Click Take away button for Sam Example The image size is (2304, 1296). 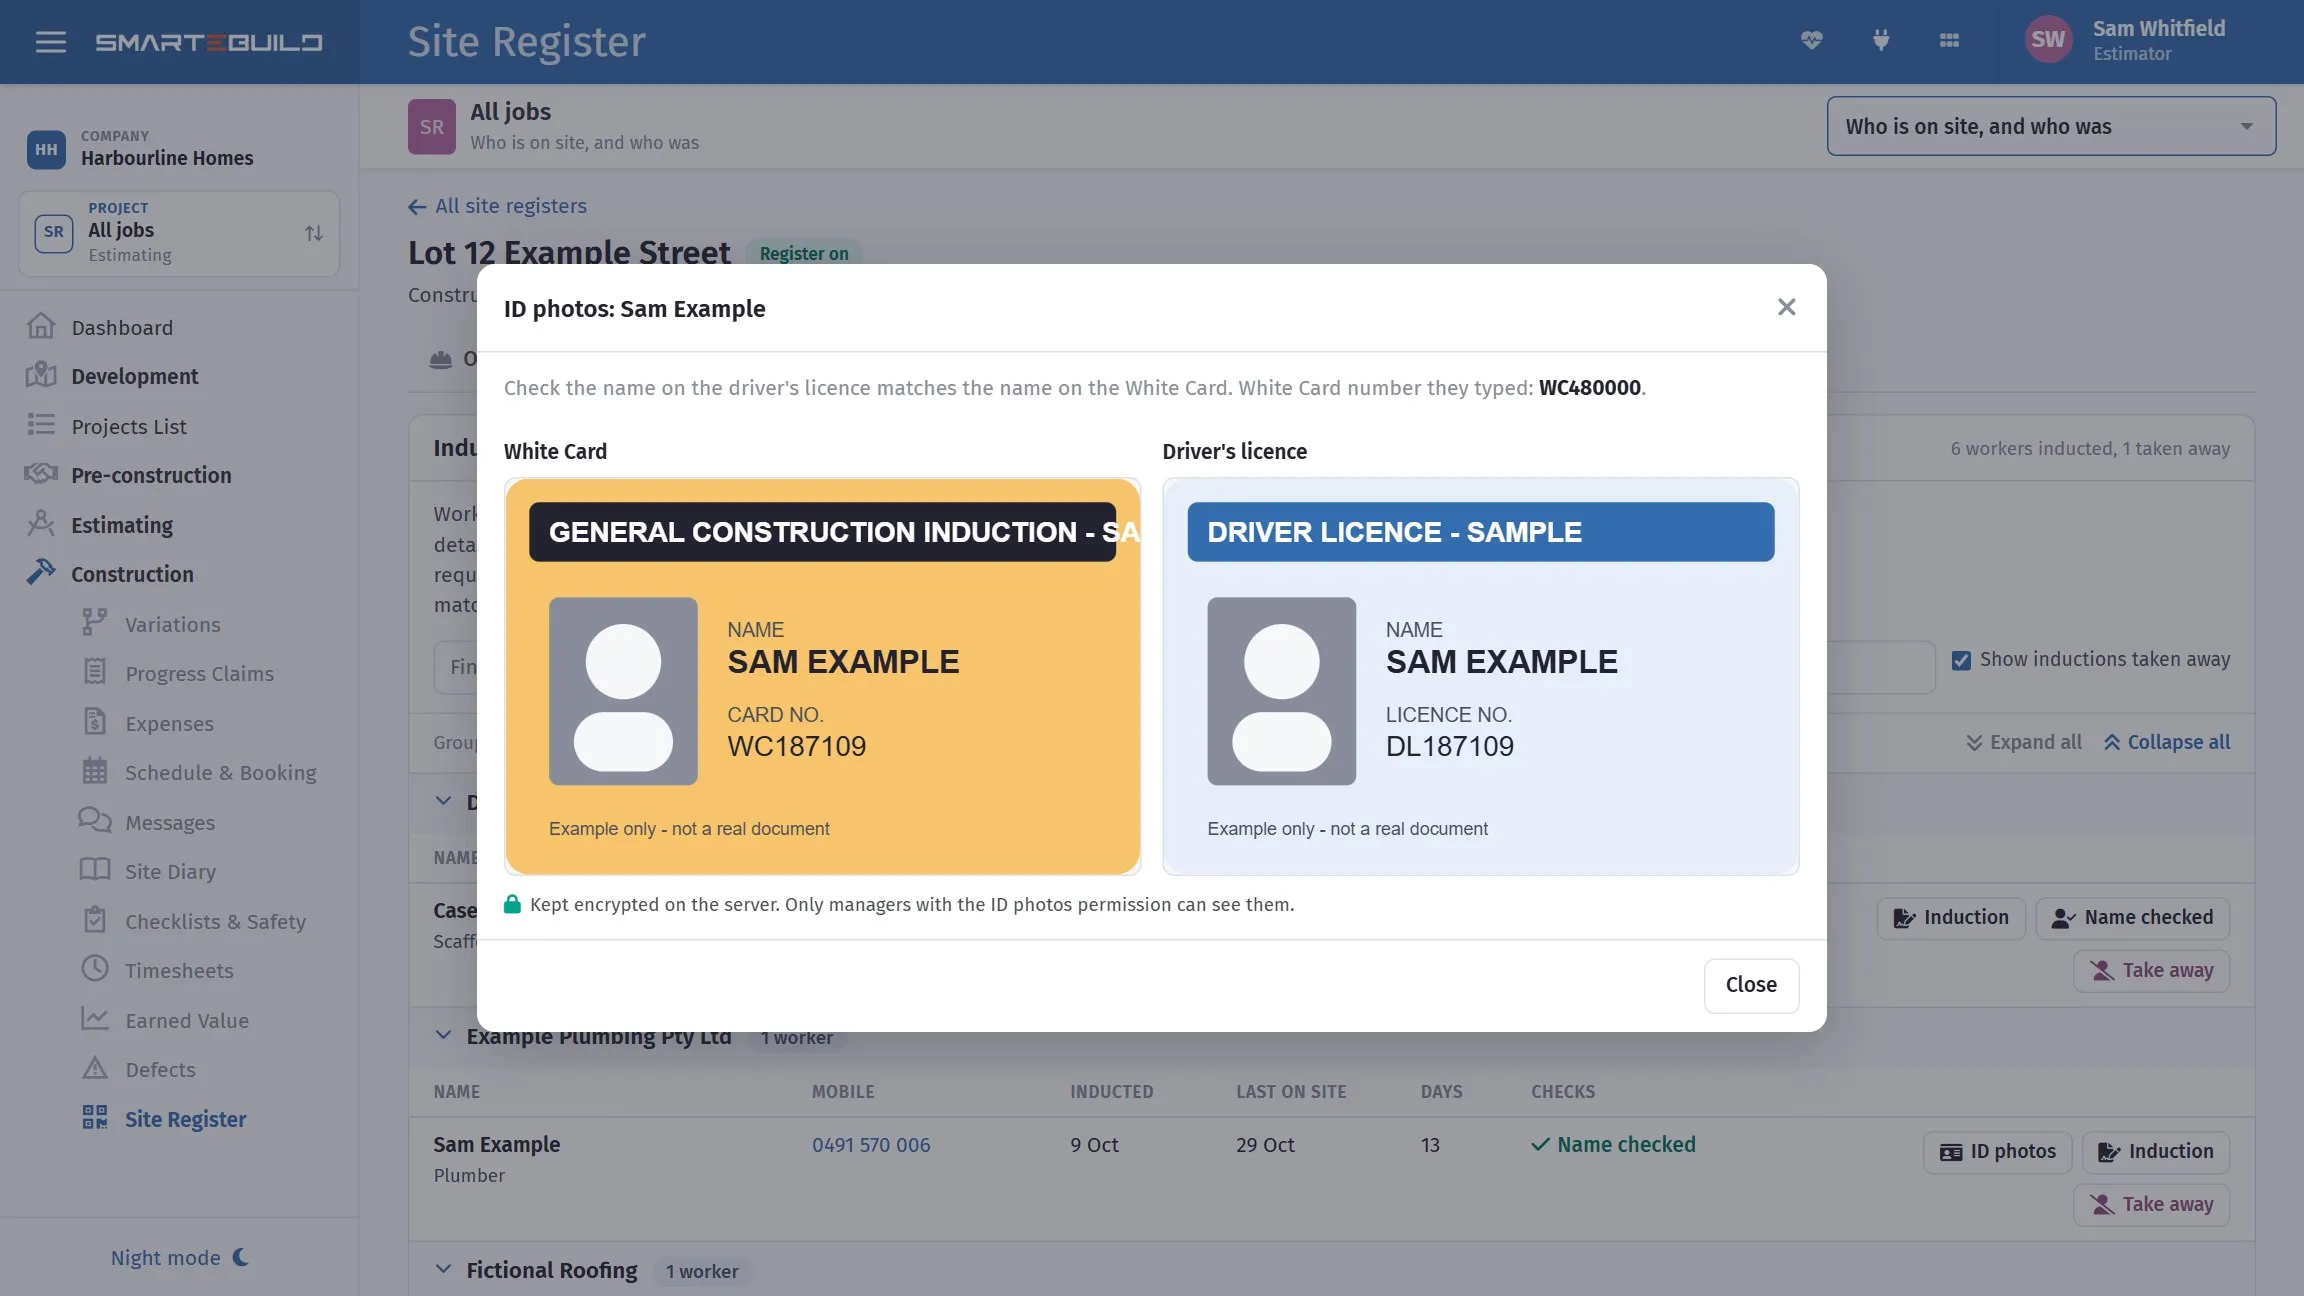[2151, 1205]
